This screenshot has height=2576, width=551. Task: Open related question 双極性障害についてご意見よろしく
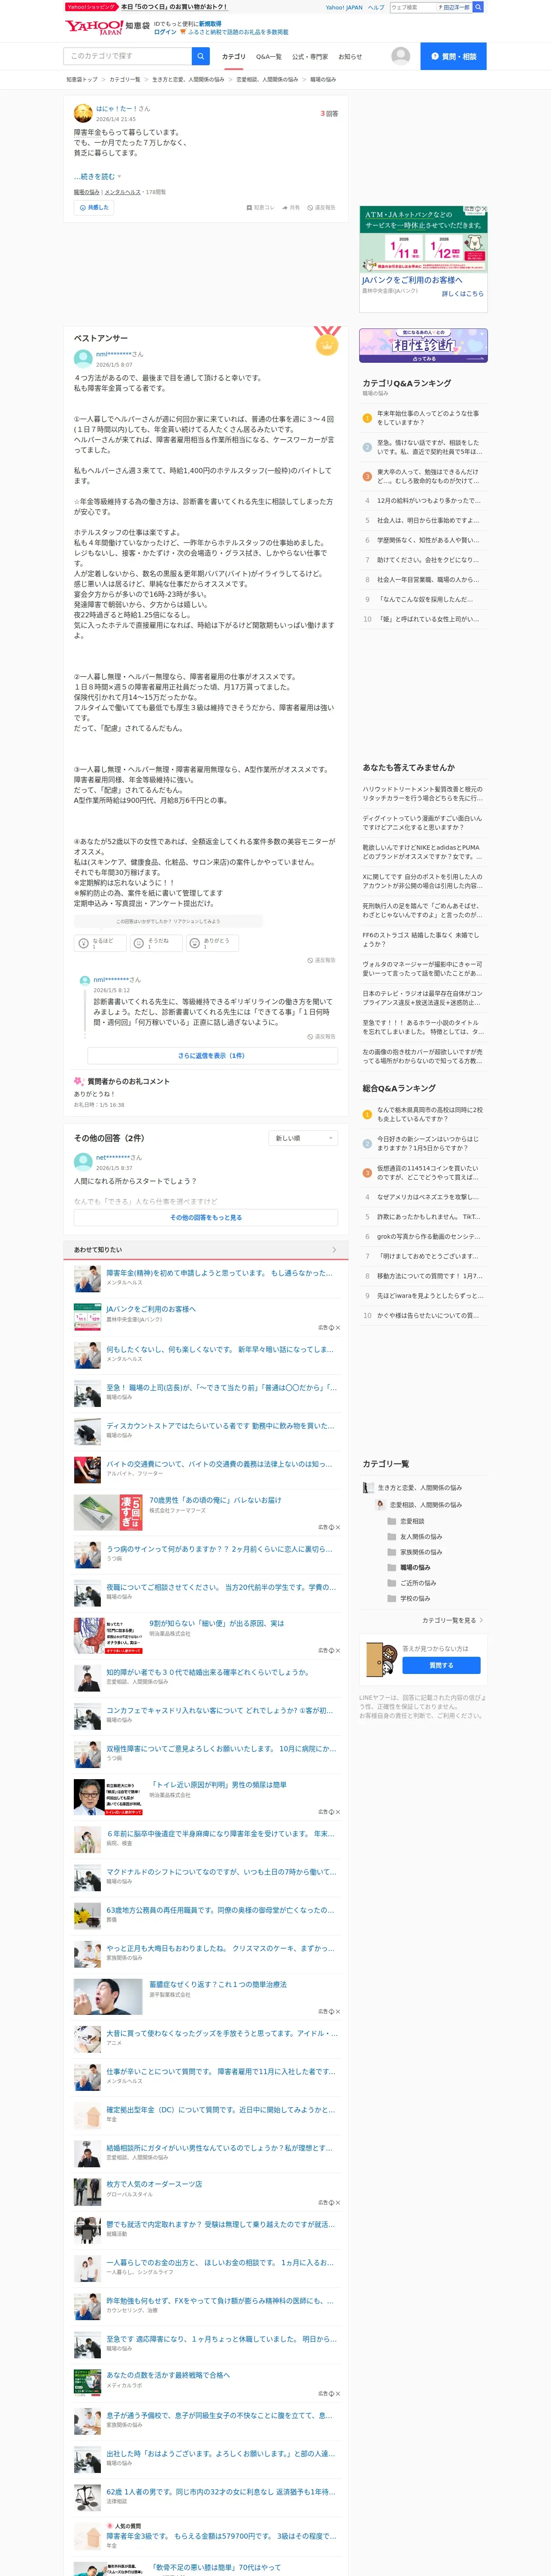[221, 1749]
